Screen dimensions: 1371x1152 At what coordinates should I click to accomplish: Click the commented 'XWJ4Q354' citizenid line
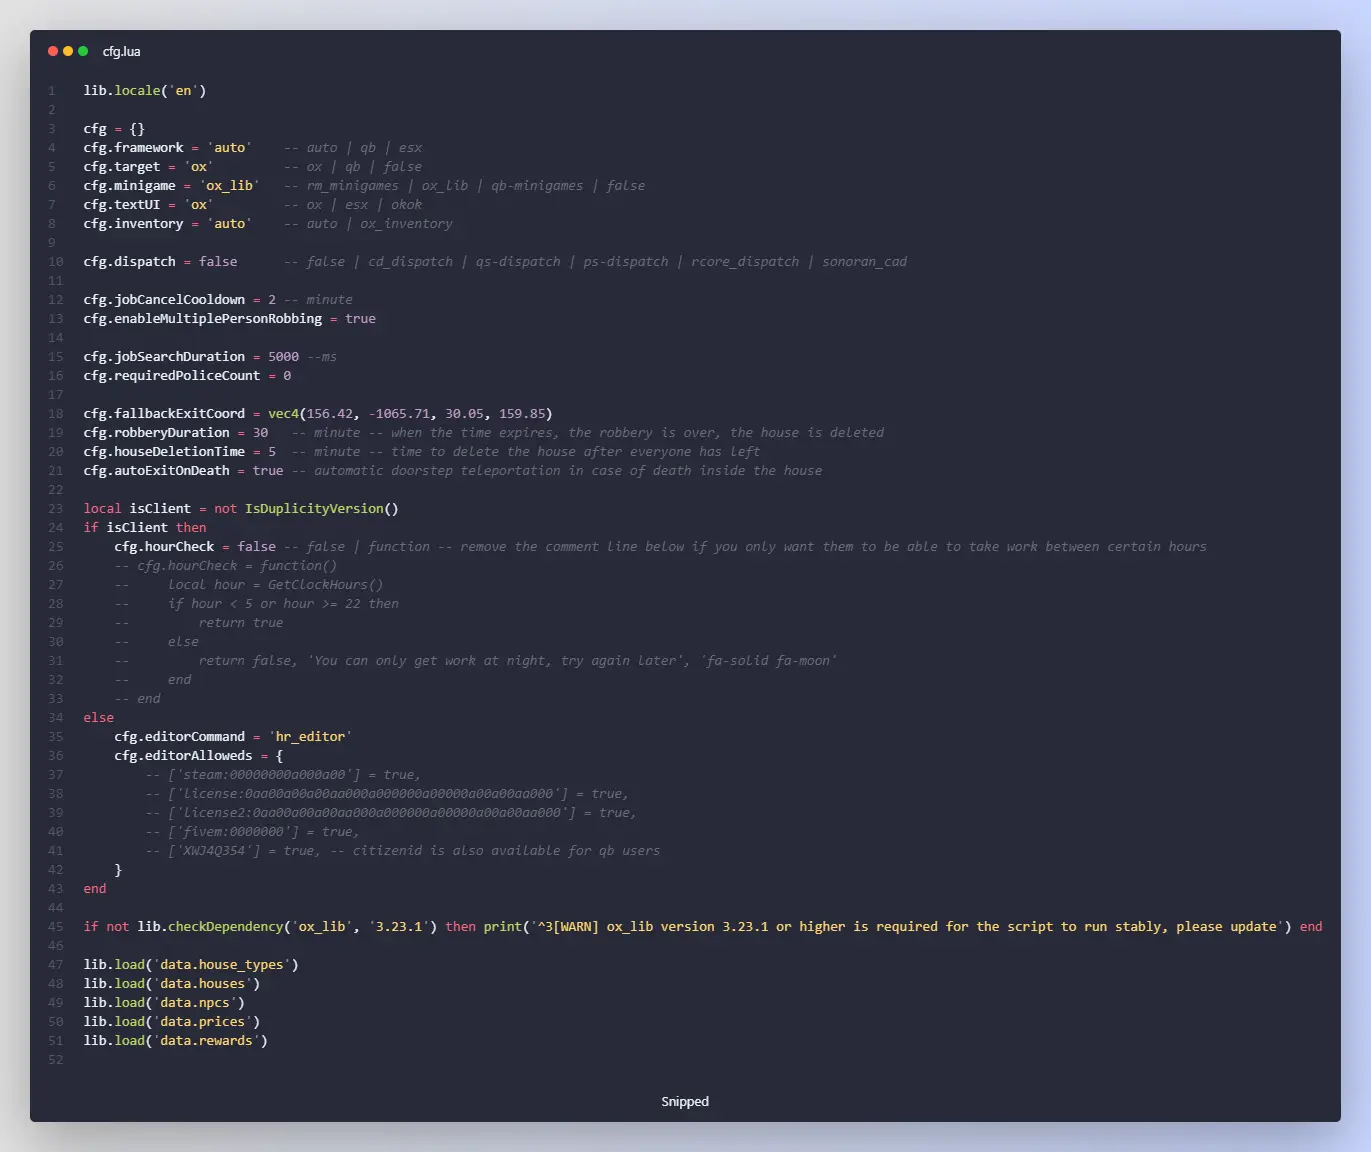403,850
